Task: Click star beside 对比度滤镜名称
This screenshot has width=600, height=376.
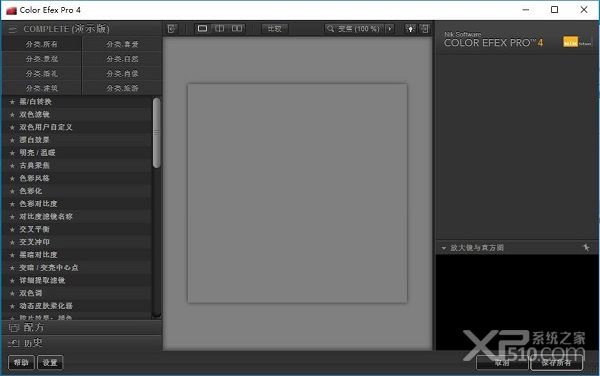Action: coord(12,216)
